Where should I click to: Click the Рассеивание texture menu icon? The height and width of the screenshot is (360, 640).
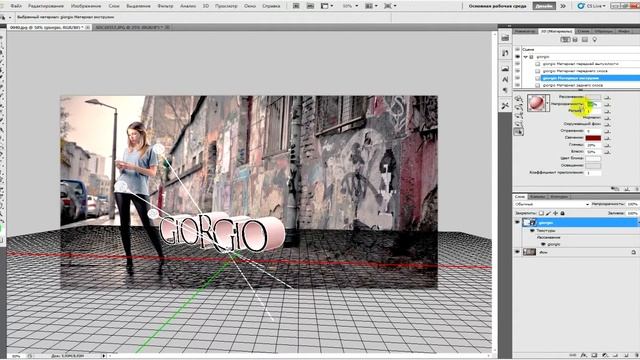point(607,97)
